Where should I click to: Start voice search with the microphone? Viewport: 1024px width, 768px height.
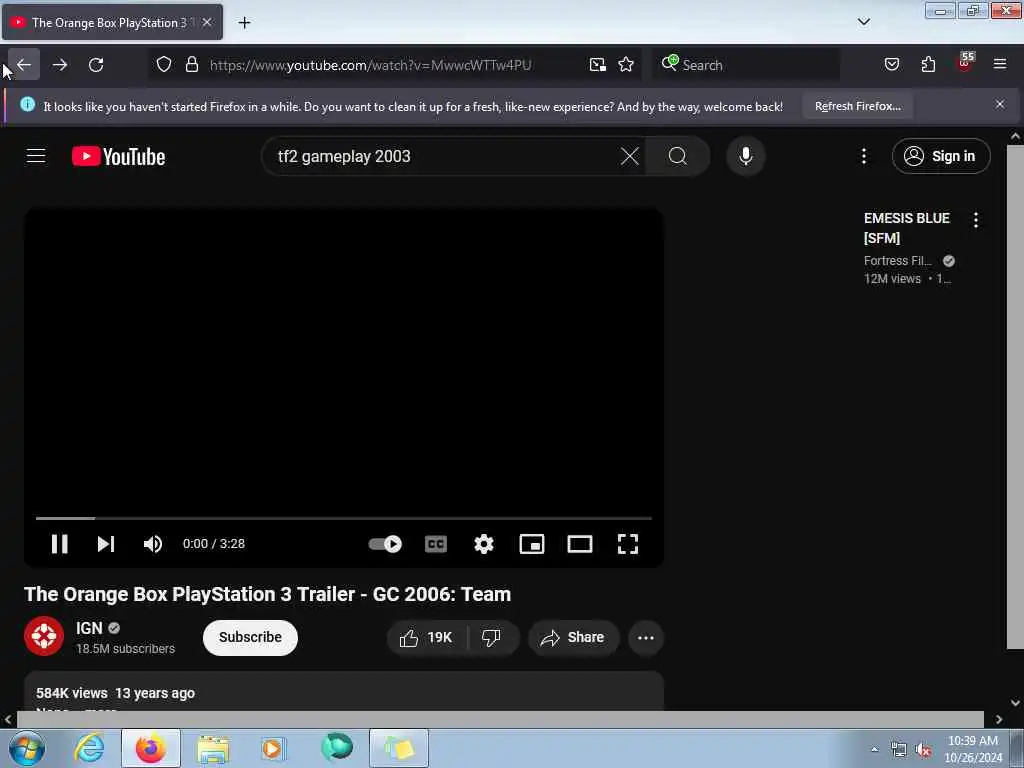coord(745,156)
